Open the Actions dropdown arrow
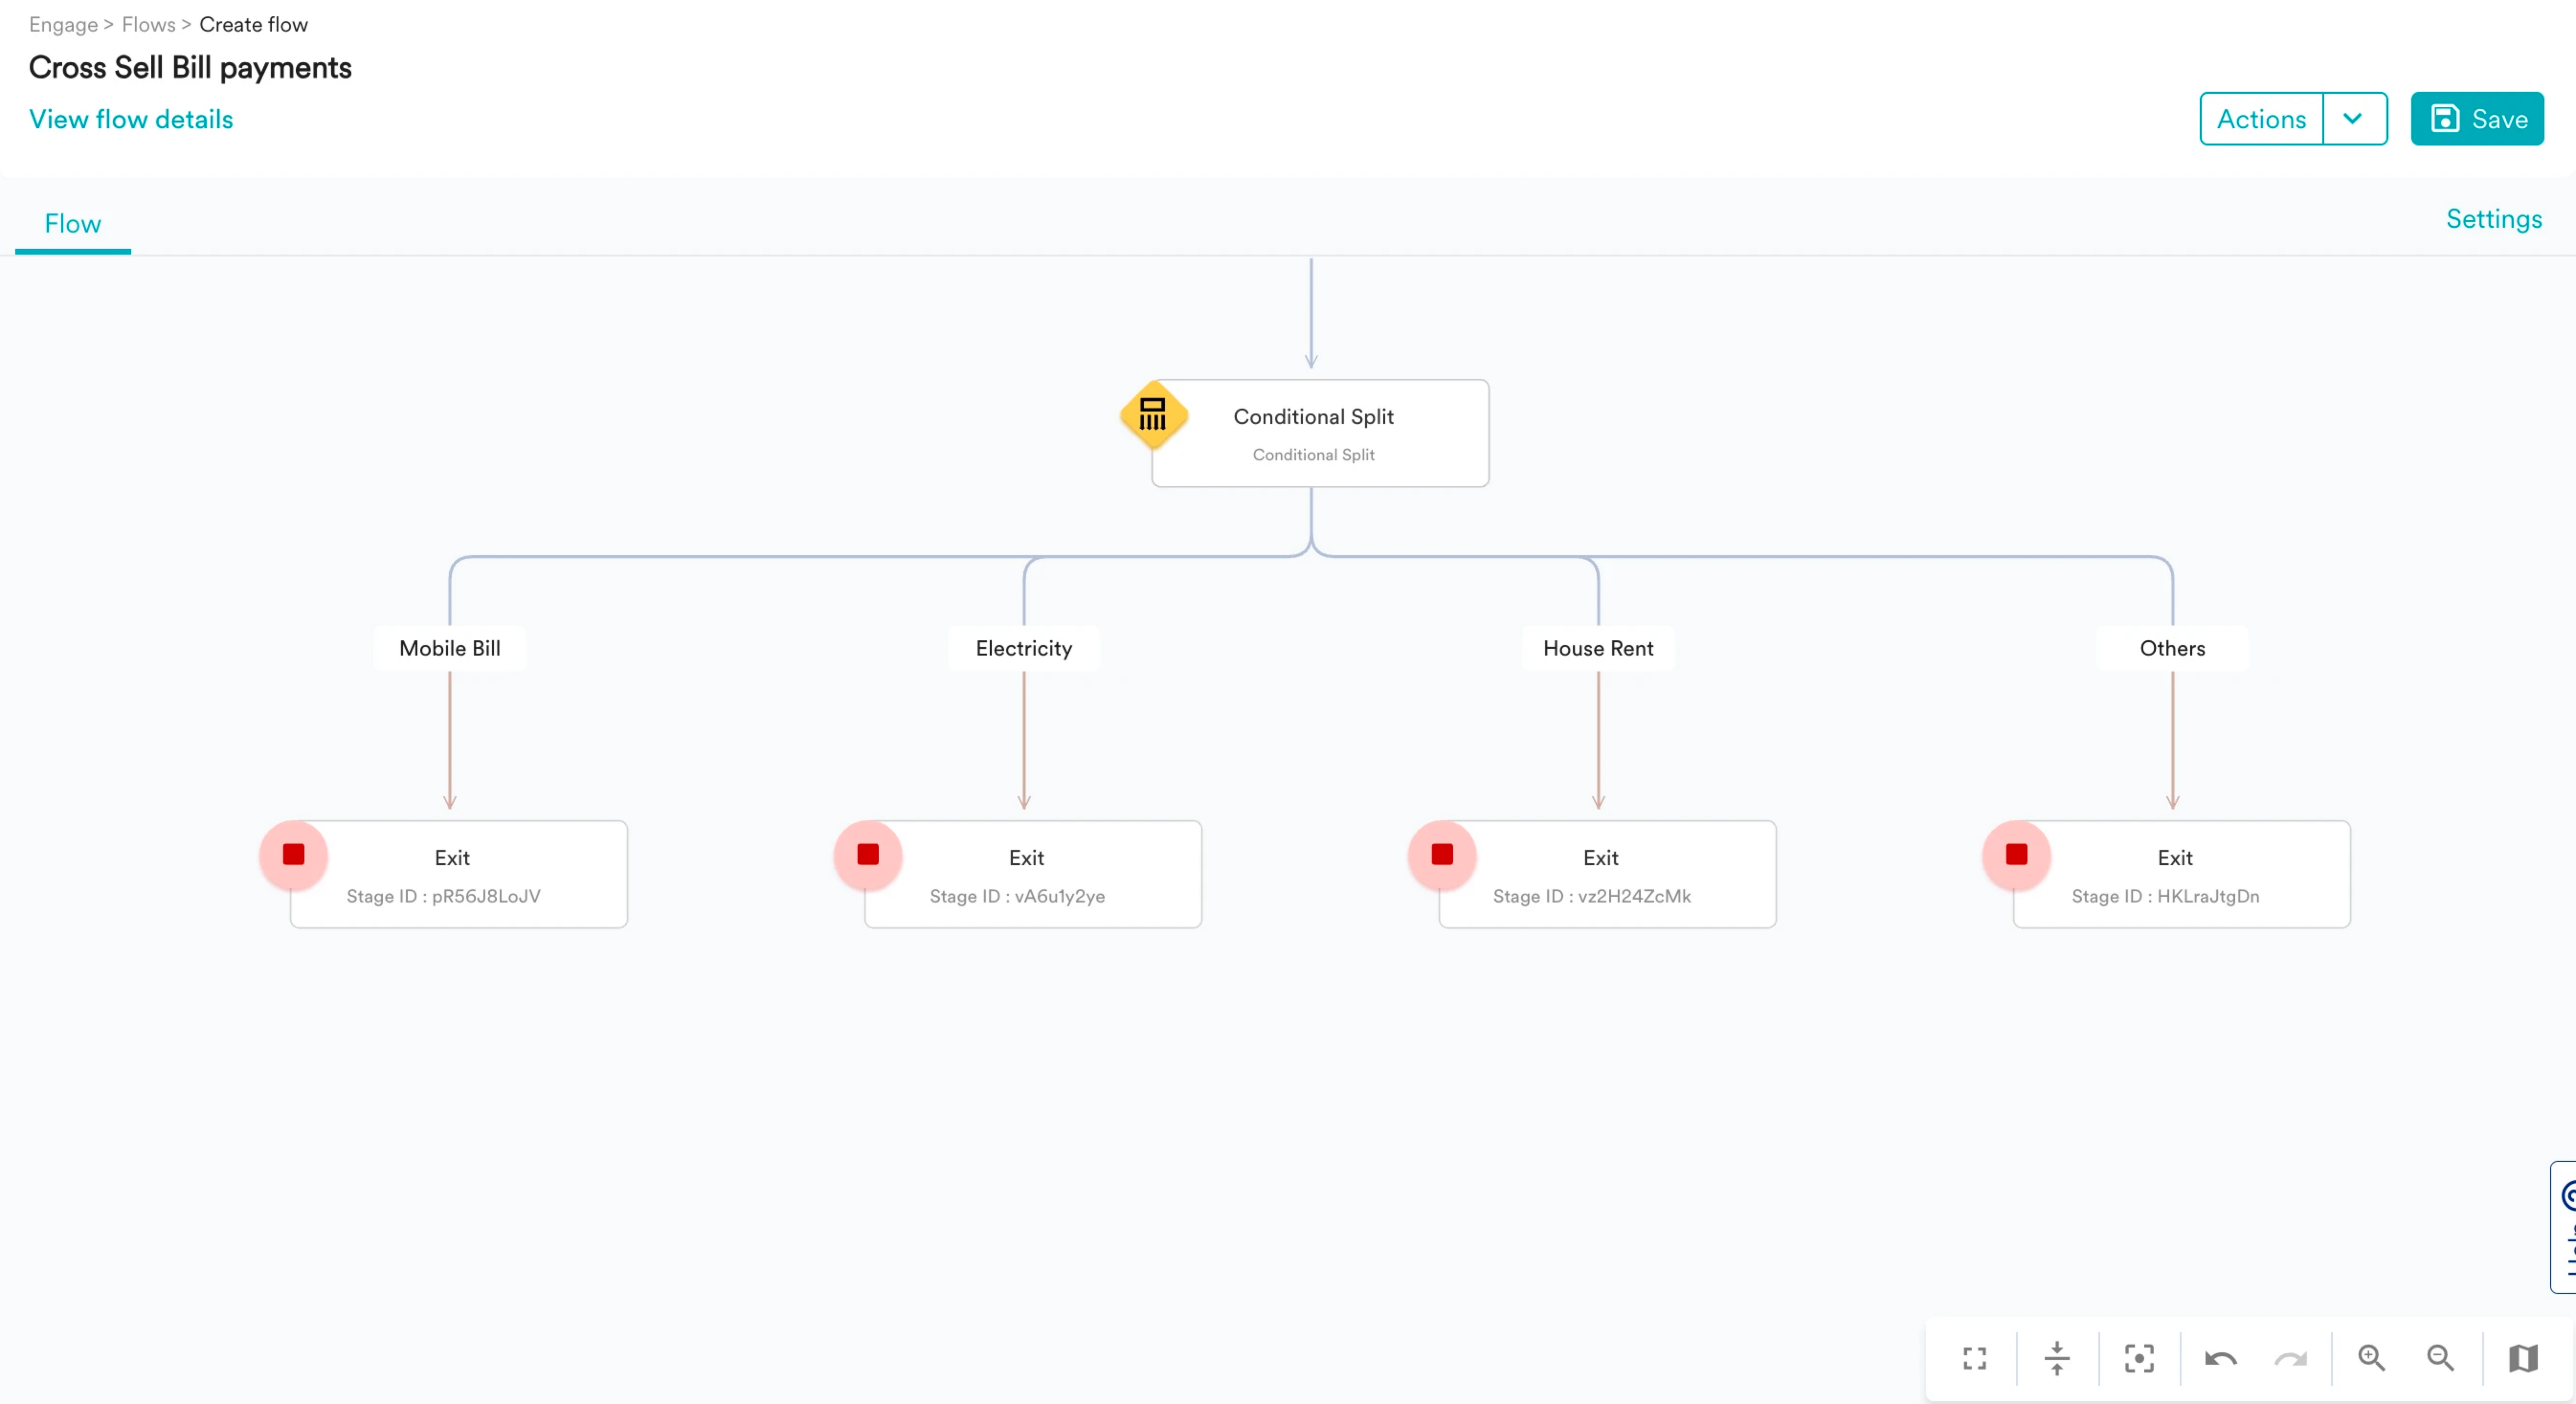 (x=2354, y=119)
